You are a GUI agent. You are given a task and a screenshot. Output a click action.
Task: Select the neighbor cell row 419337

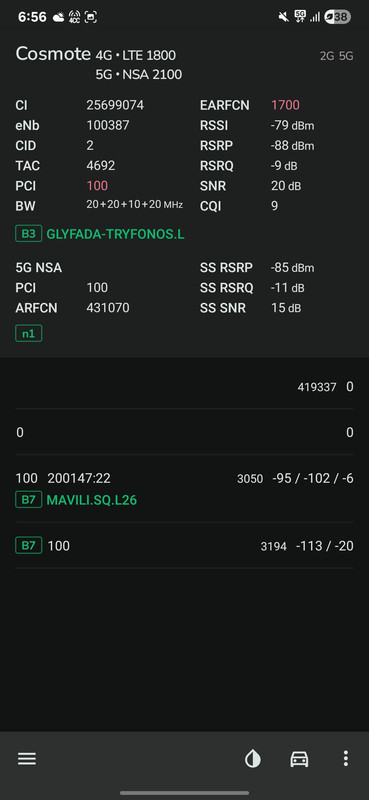click(184, 387)
